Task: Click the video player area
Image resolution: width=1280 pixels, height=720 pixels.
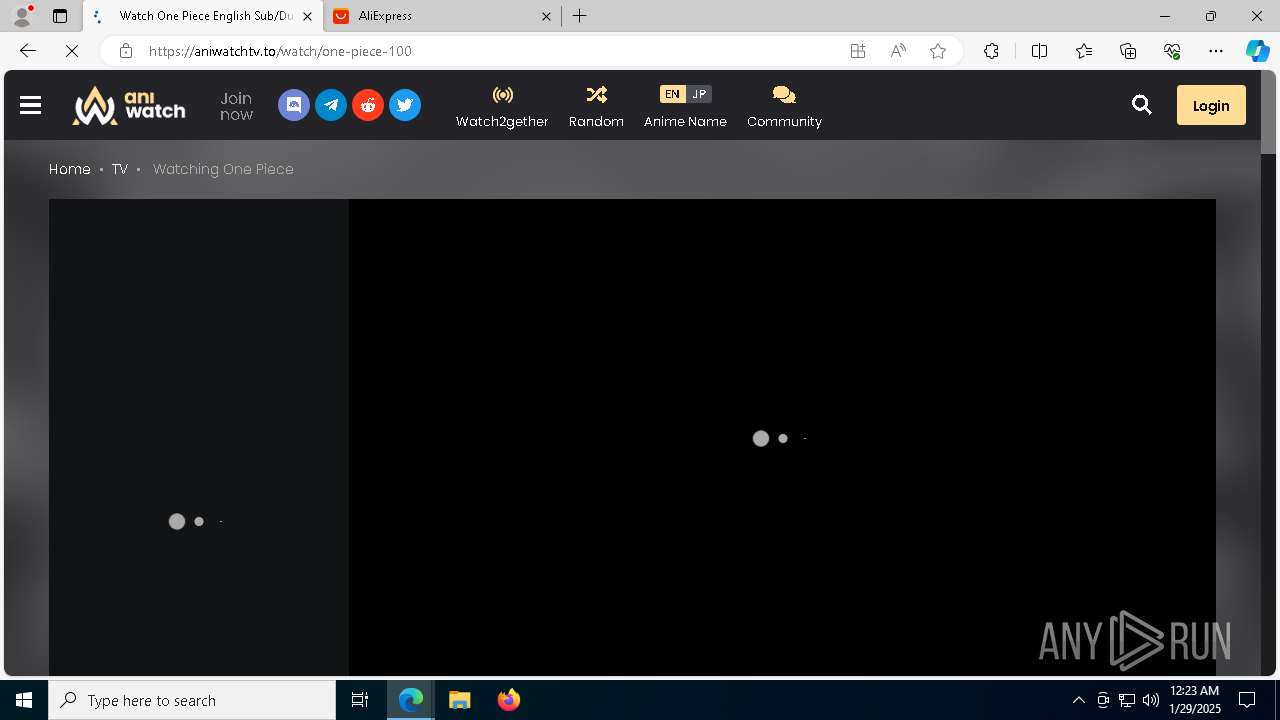Action: tap(782, 437)
